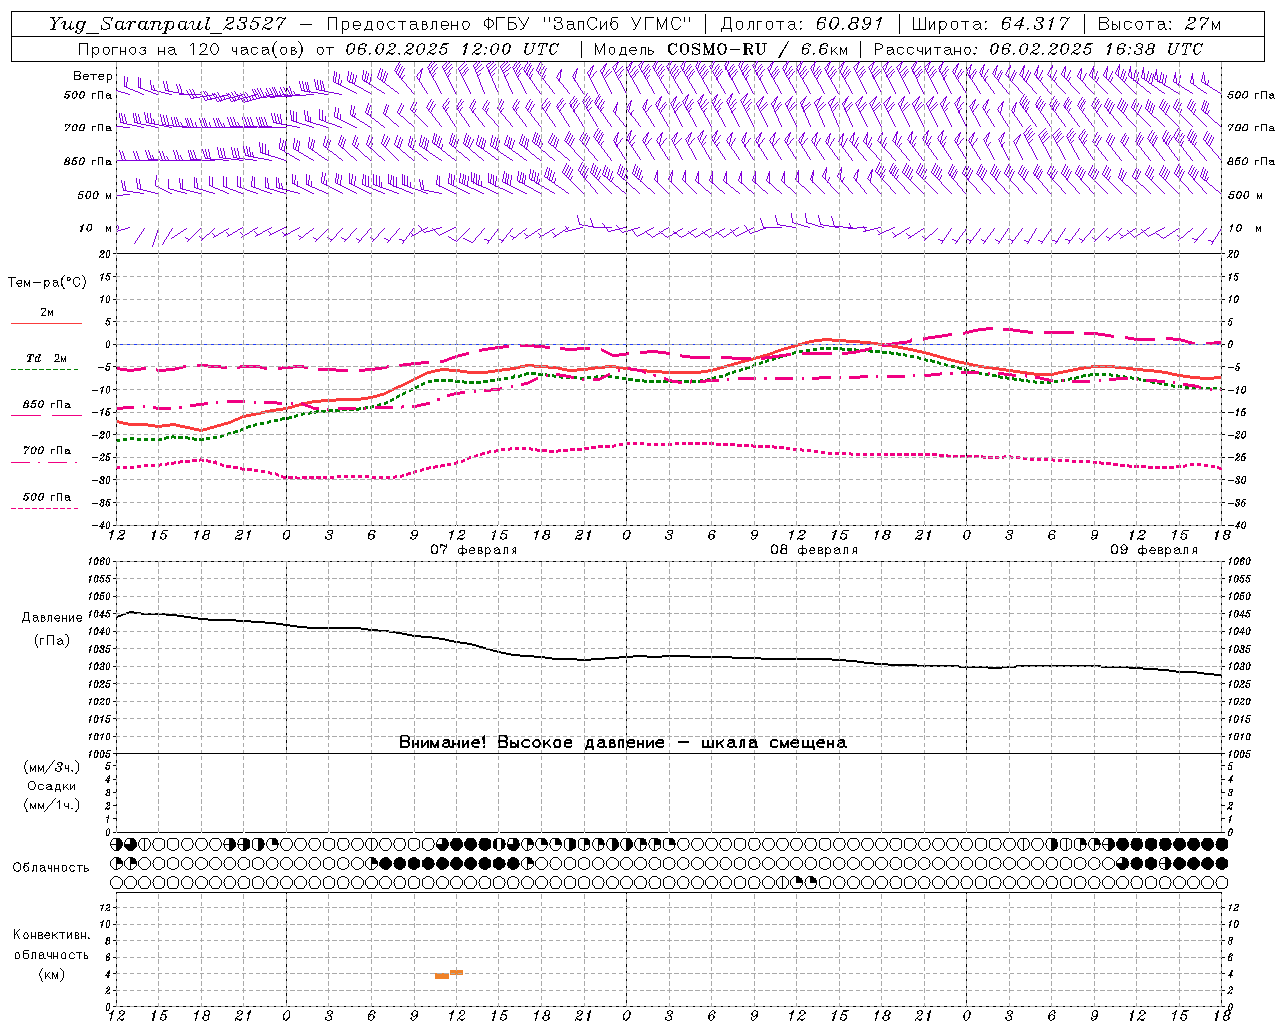Click the Td 2м legend entry
The height and width of the screenshot is (1024, 1280).
47,358
